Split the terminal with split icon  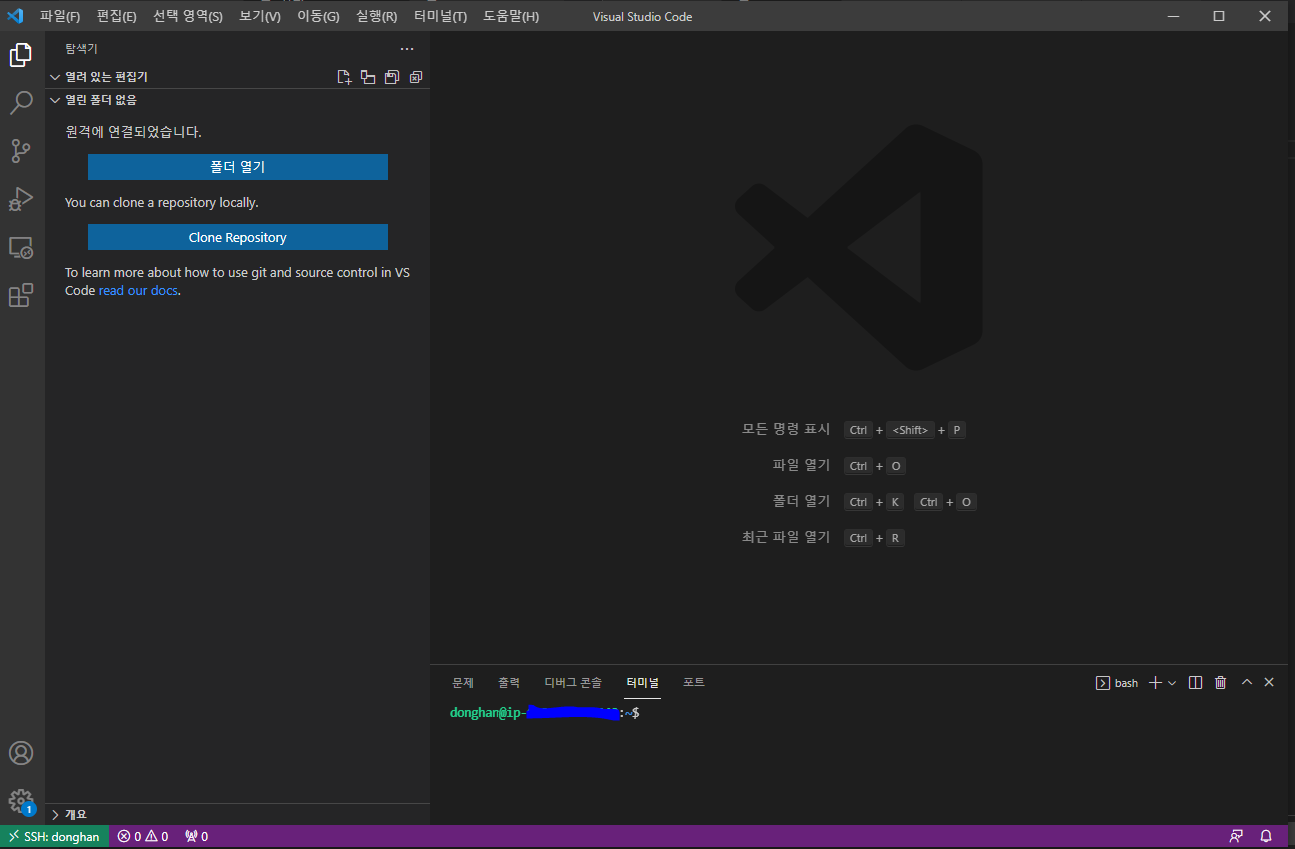coord(1195,683)
